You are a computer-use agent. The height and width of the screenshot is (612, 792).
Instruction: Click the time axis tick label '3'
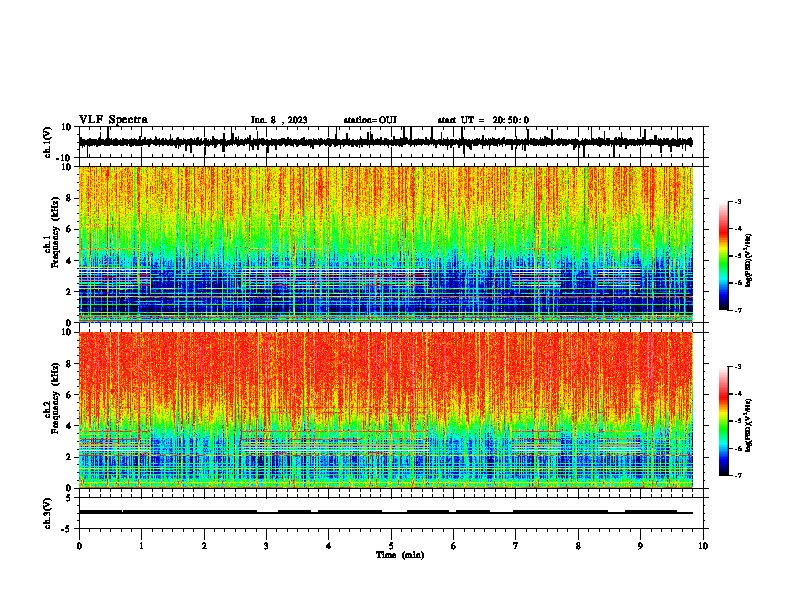coord(266,546)
